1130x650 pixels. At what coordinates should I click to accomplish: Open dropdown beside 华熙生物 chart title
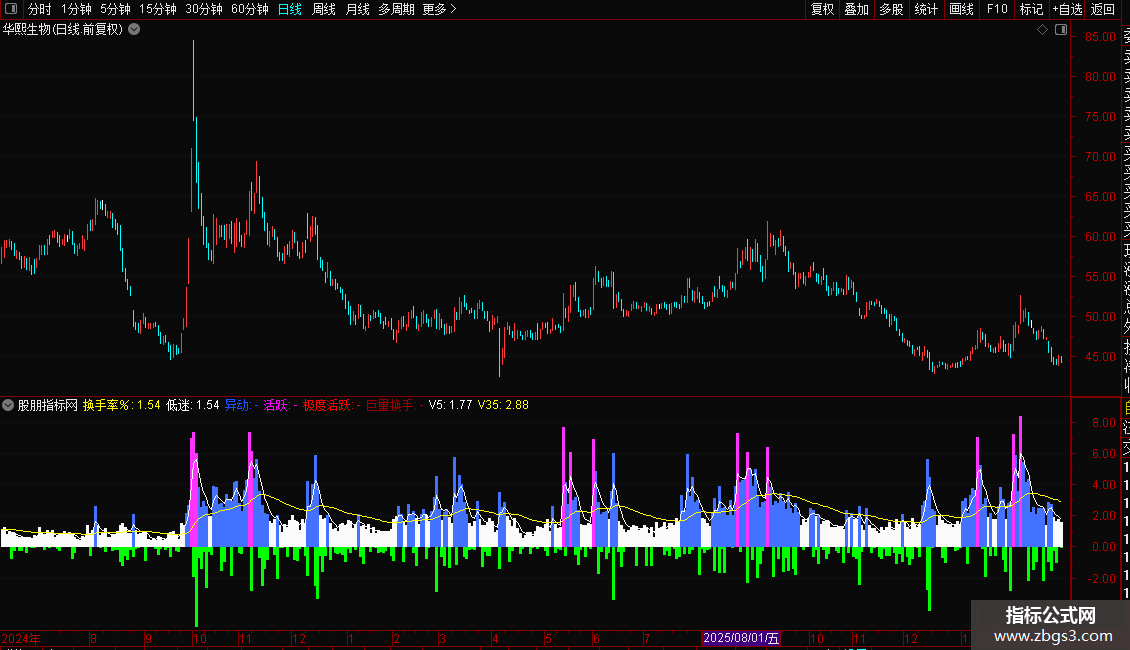[x=134, y=30]
